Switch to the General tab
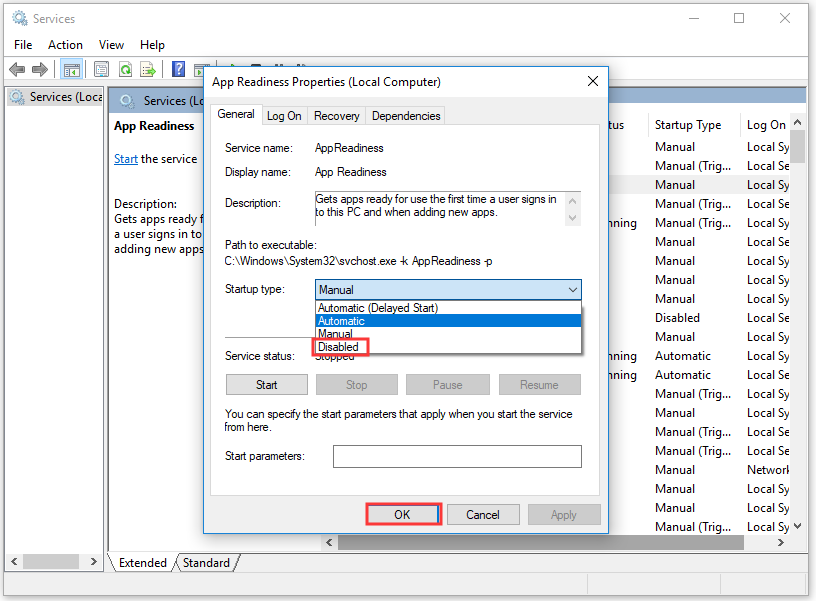816x601 pixels. click(236, 114)
